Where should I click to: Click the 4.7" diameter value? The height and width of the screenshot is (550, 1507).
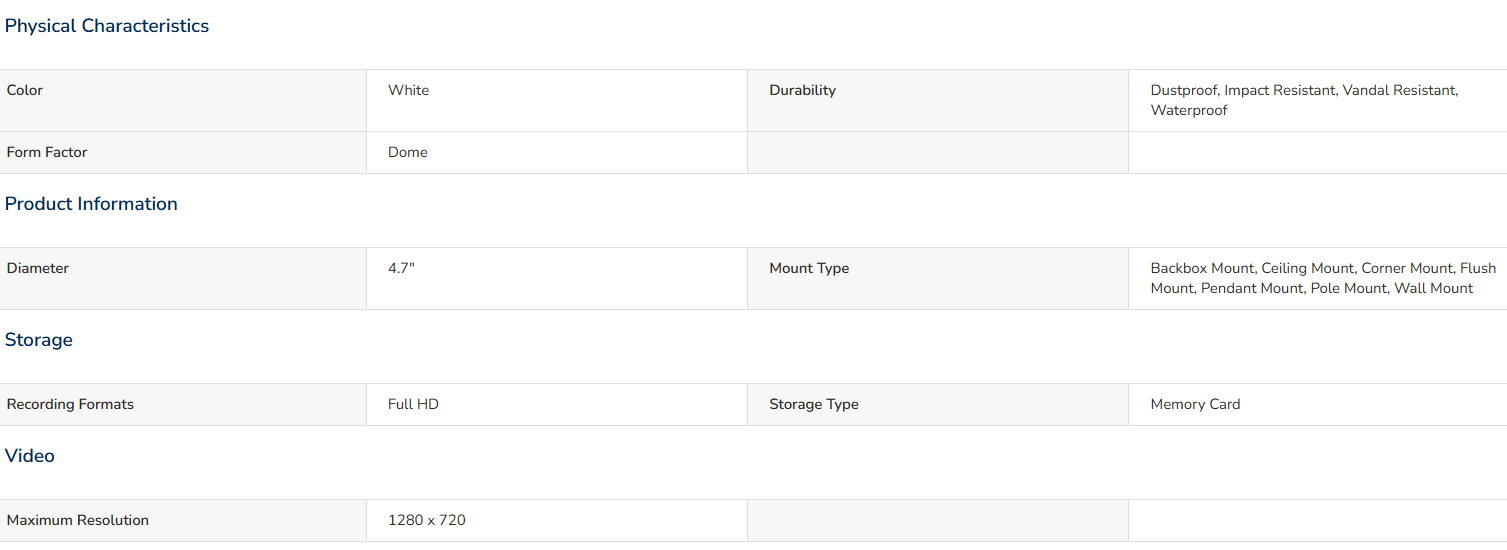click(401, 268)
